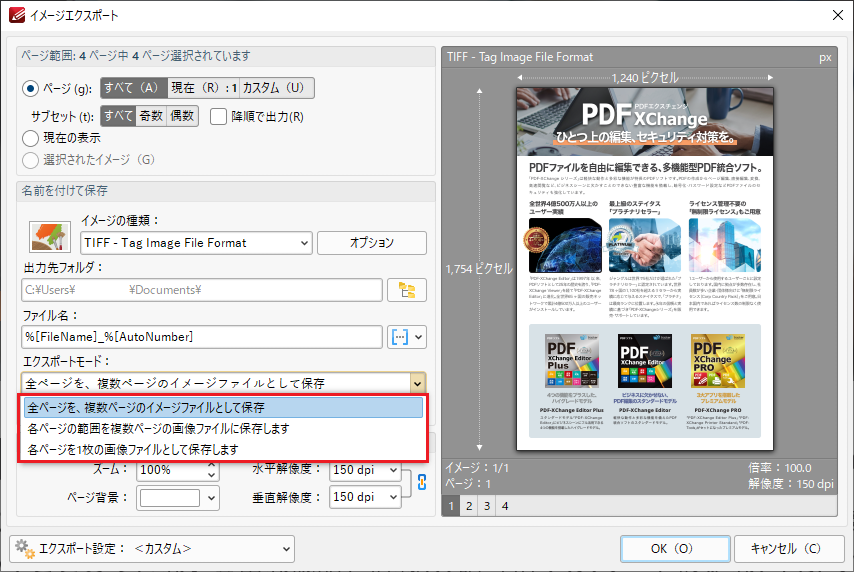Toggle page range 現在 (R) : 1 button
Screen dimensions: 854x572
click(x=203, y=88)
